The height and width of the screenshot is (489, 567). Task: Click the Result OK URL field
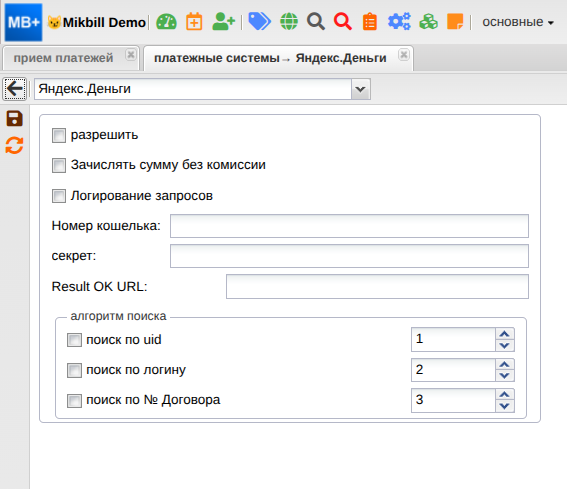point(378,286)
